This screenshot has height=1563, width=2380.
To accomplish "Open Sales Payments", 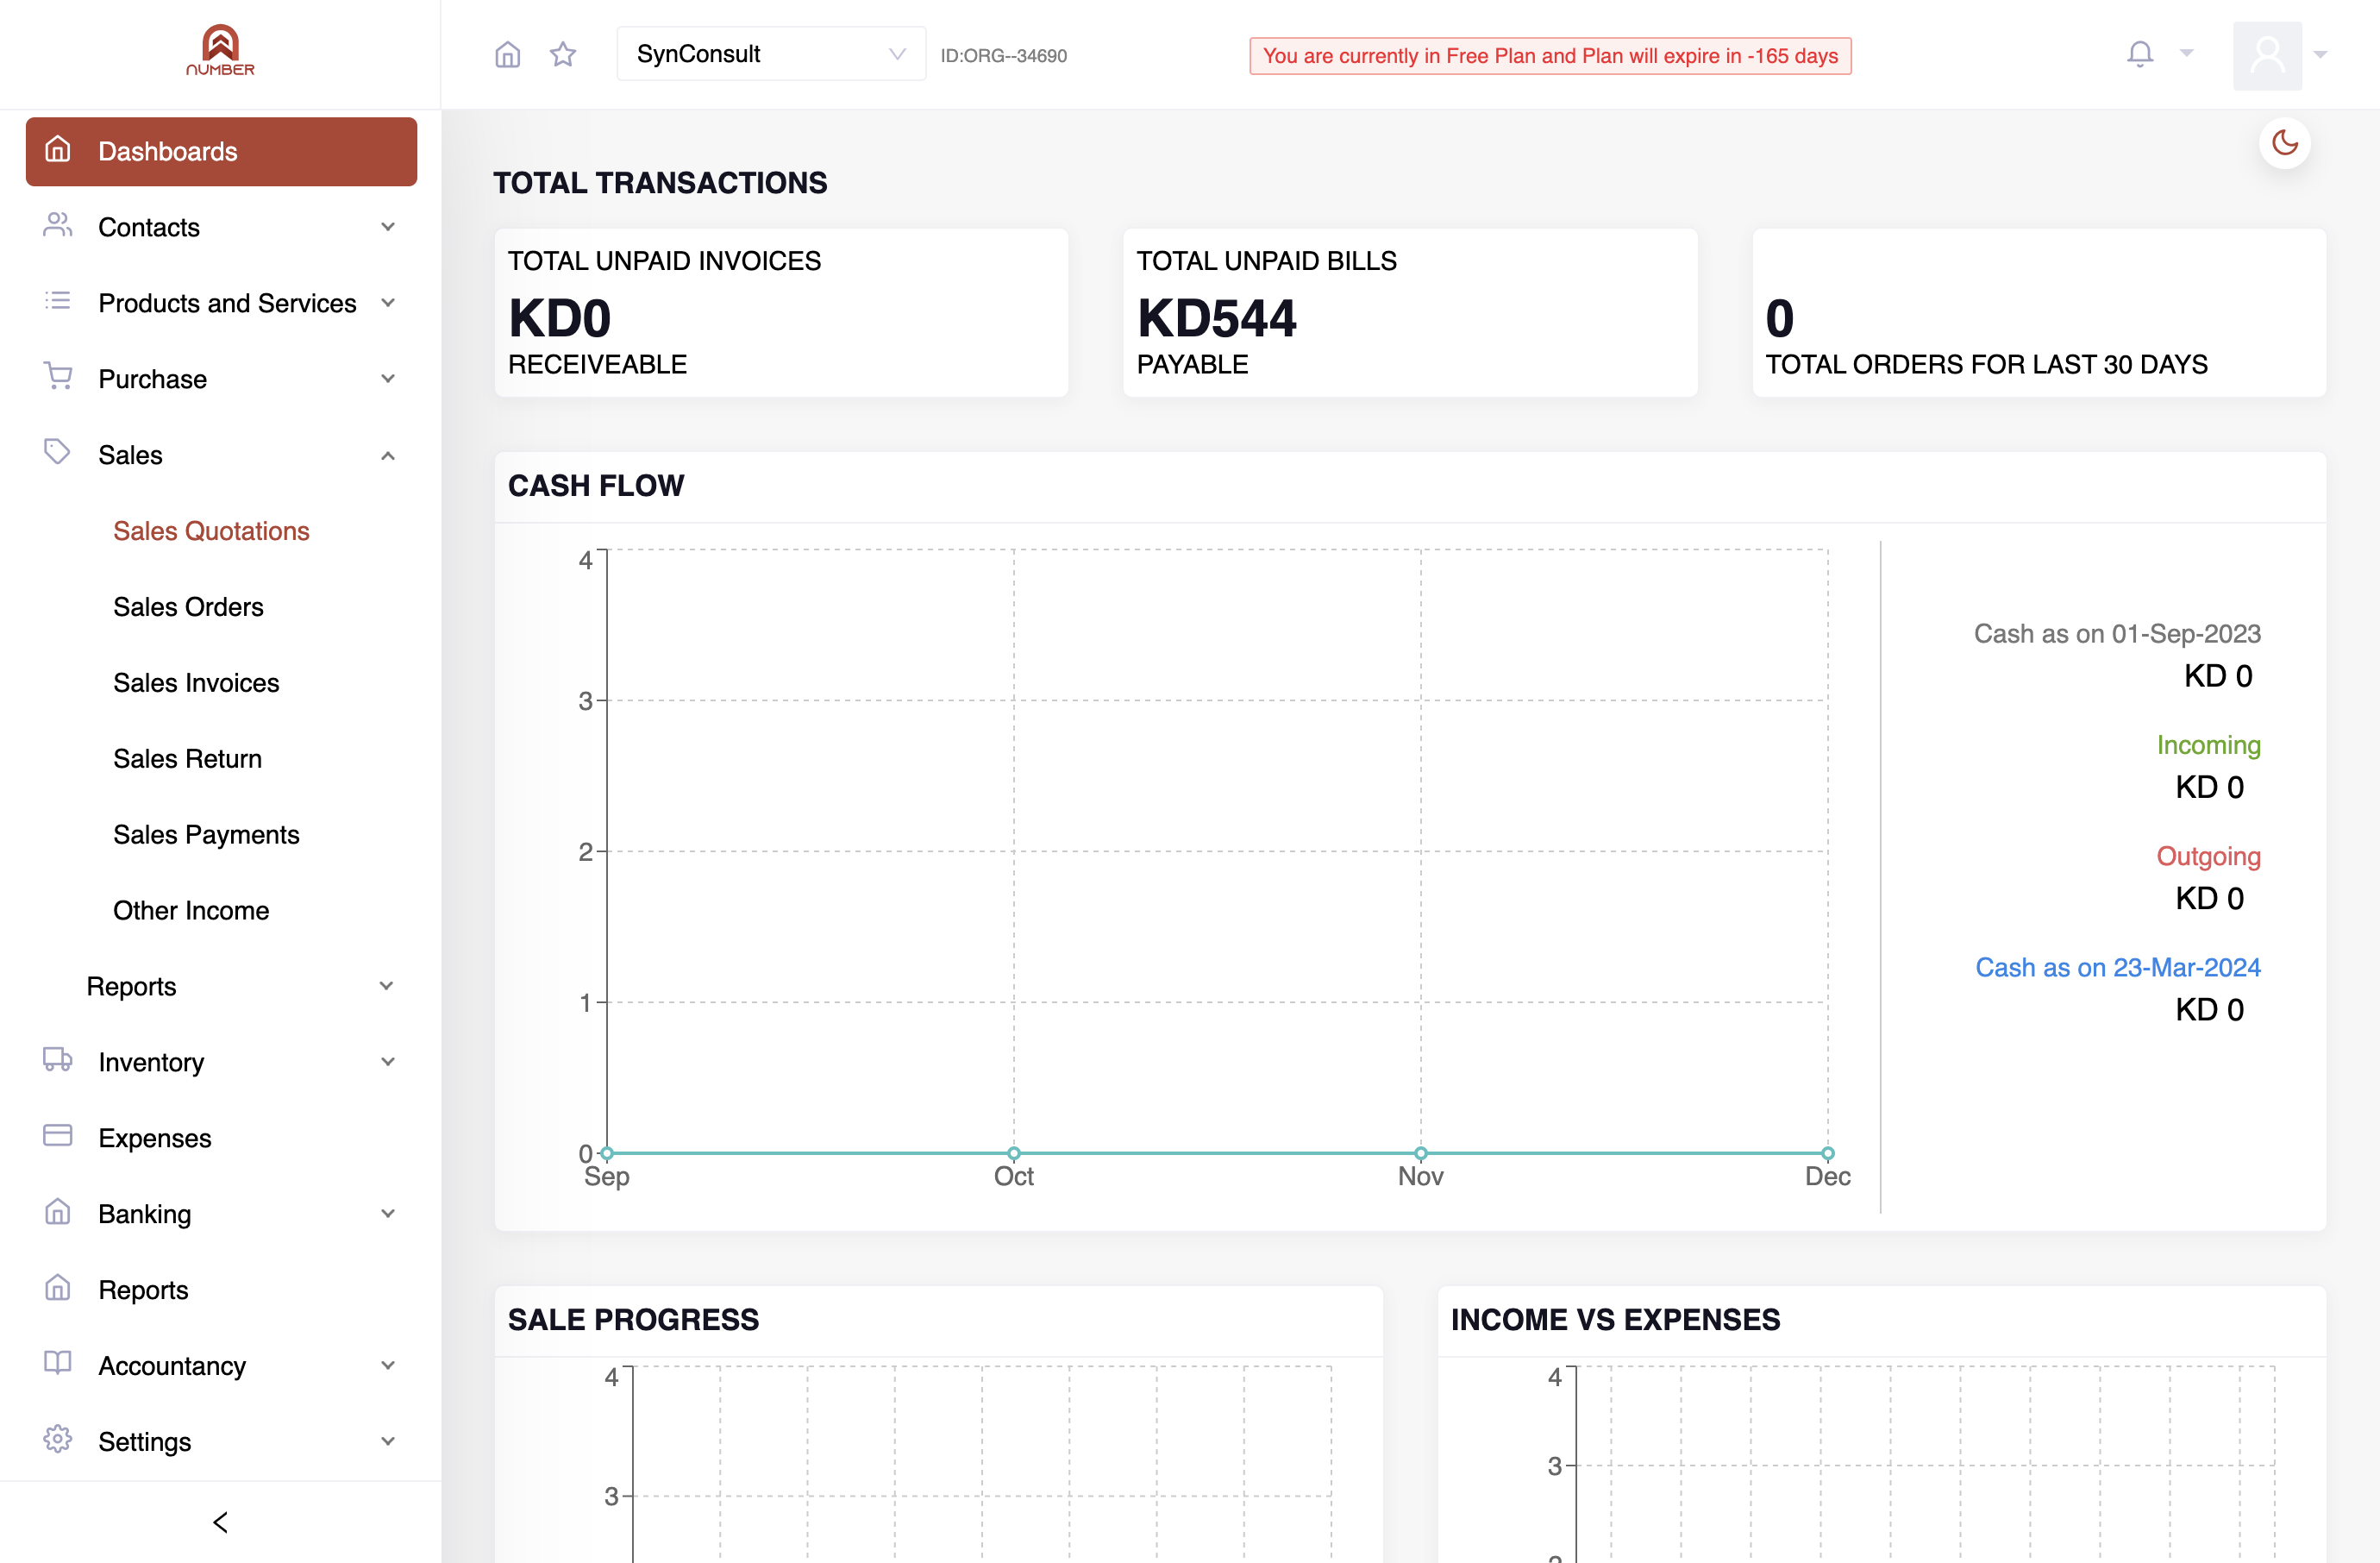I will (x=206, y=835).
